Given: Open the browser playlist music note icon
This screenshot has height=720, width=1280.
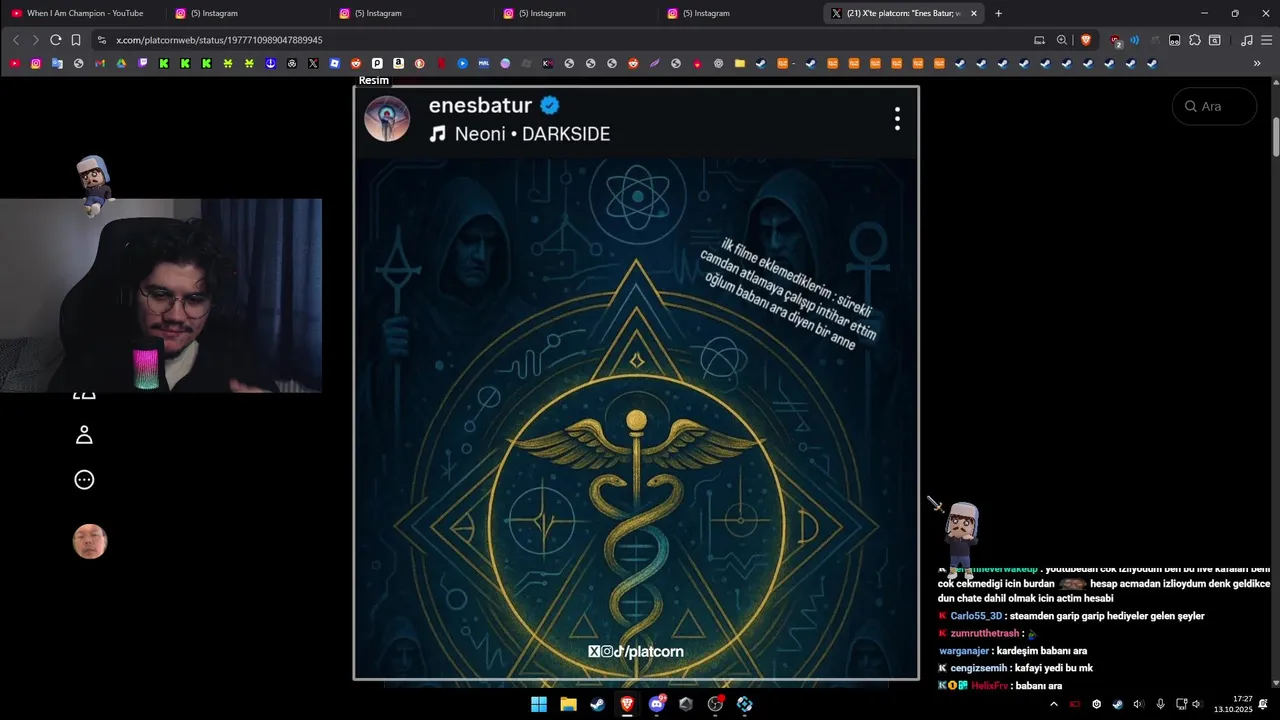Looking at the screenshot, I should click(x=1247, y=40).
